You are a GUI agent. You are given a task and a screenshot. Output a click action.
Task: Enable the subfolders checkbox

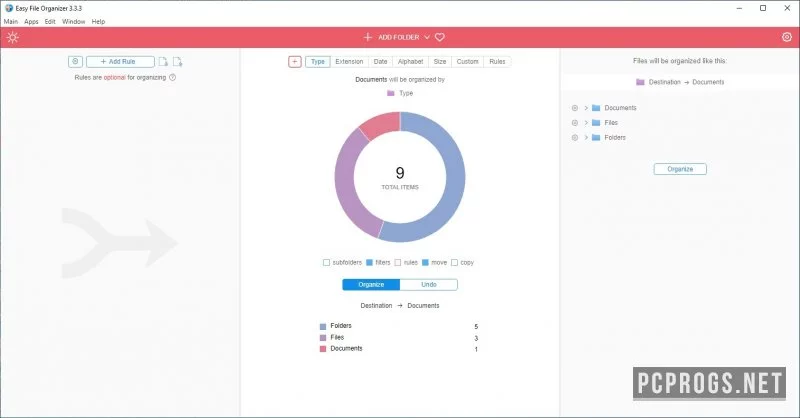coord(327,262)
